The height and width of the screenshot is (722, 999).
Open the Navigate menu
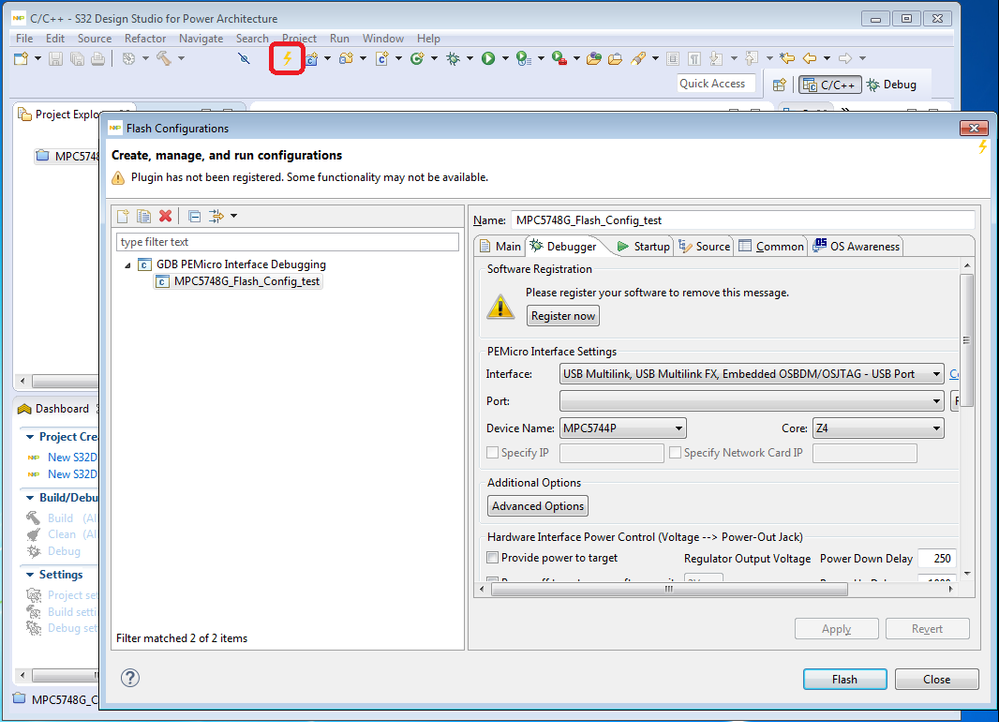click(x=201, y=38)
